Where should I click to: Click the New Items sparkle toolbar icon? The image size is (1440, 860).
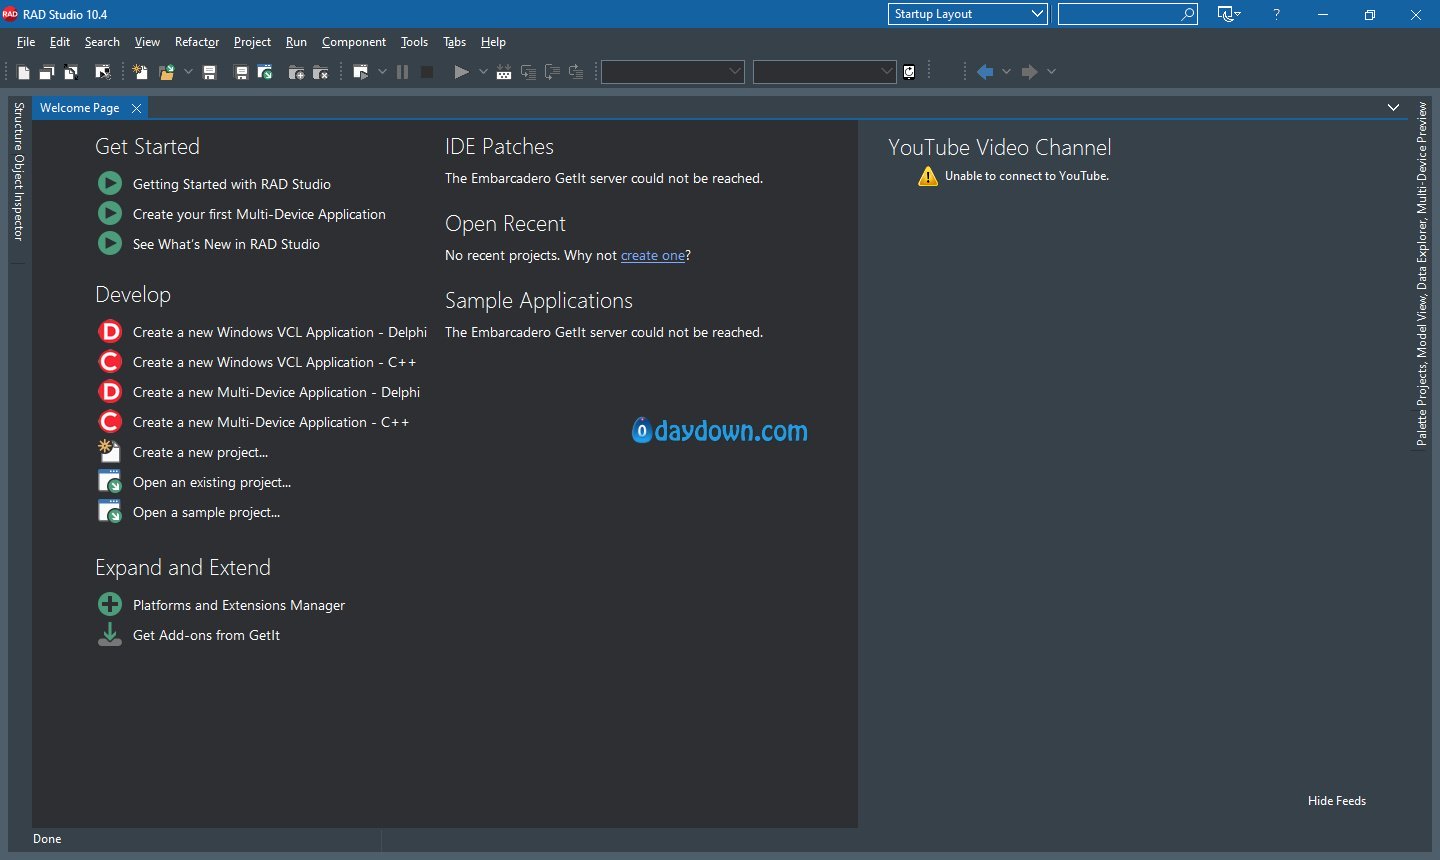140,72
